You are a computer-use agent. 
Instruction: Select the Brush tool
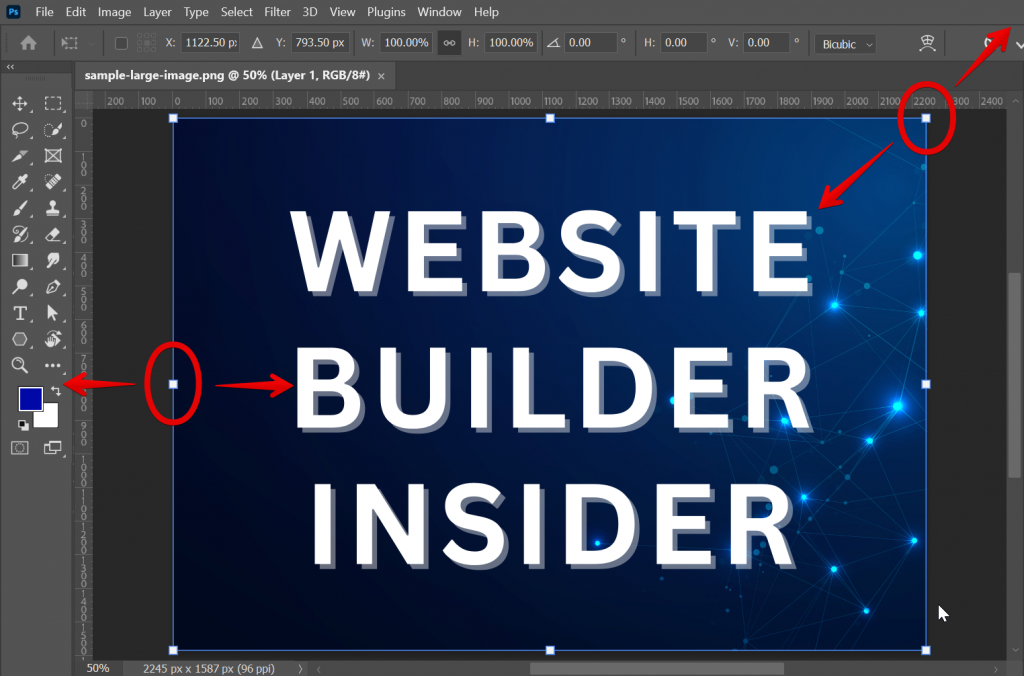22,208
